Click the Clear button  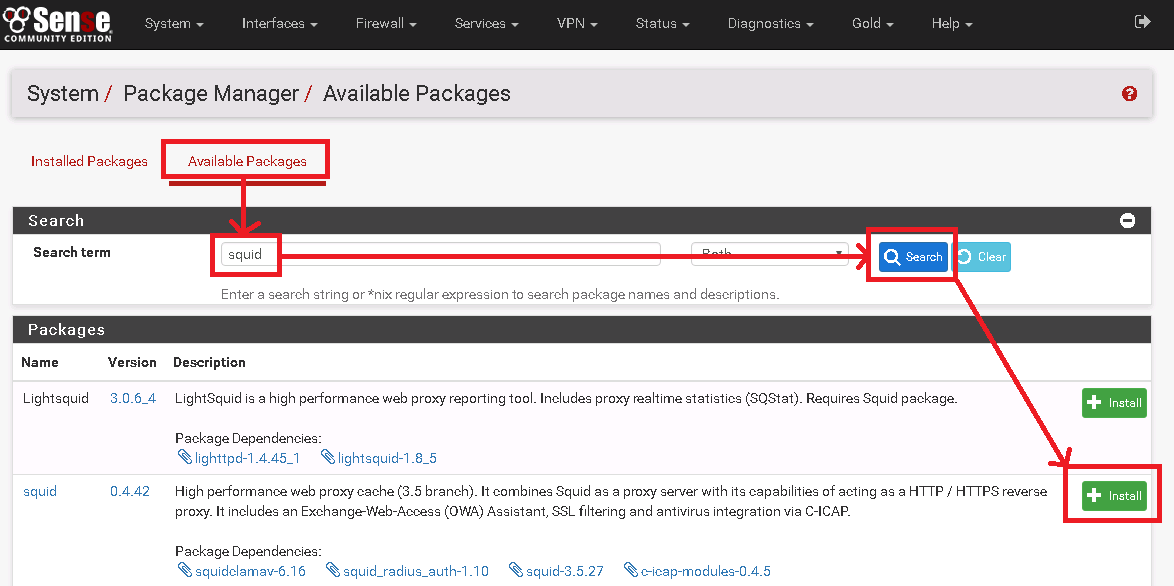click(x=982, y=257)
